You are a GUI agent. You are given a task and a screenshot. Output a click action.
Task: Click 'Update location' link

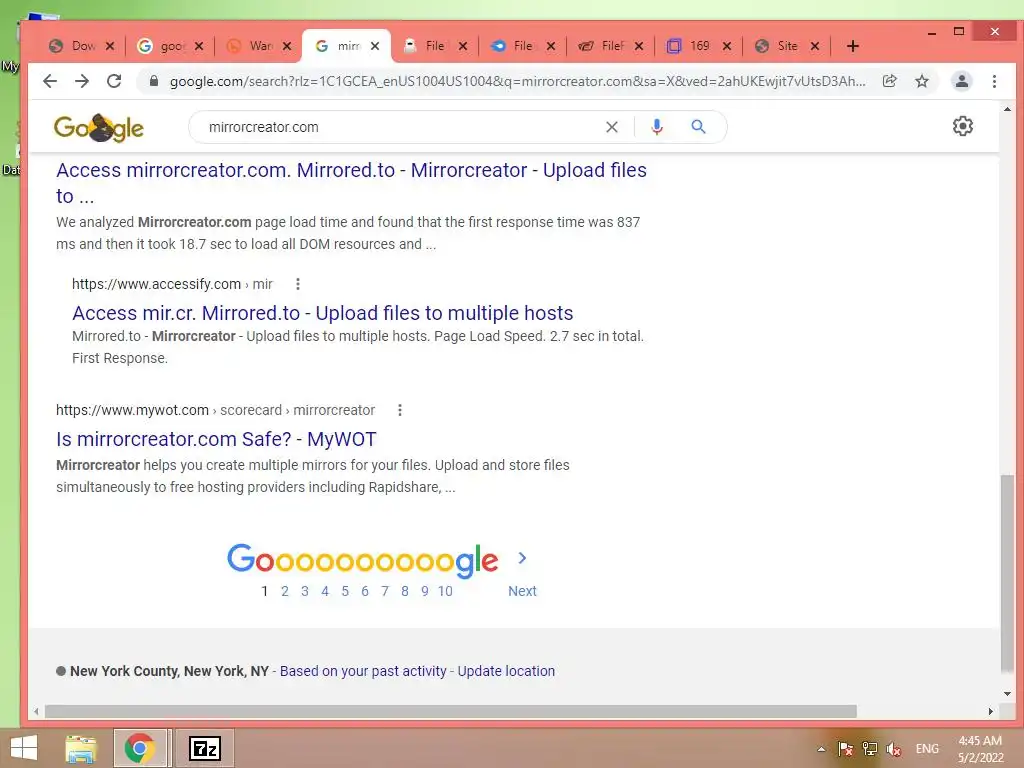(x=506, y=671)
